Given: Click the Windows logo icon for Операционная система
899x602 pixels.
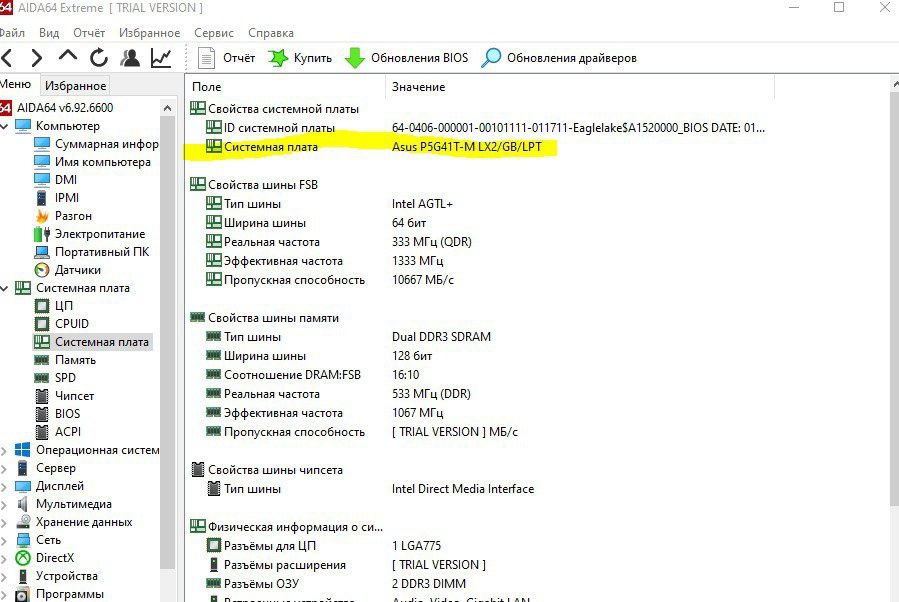Looking at the screenshot, I should 22,450.
